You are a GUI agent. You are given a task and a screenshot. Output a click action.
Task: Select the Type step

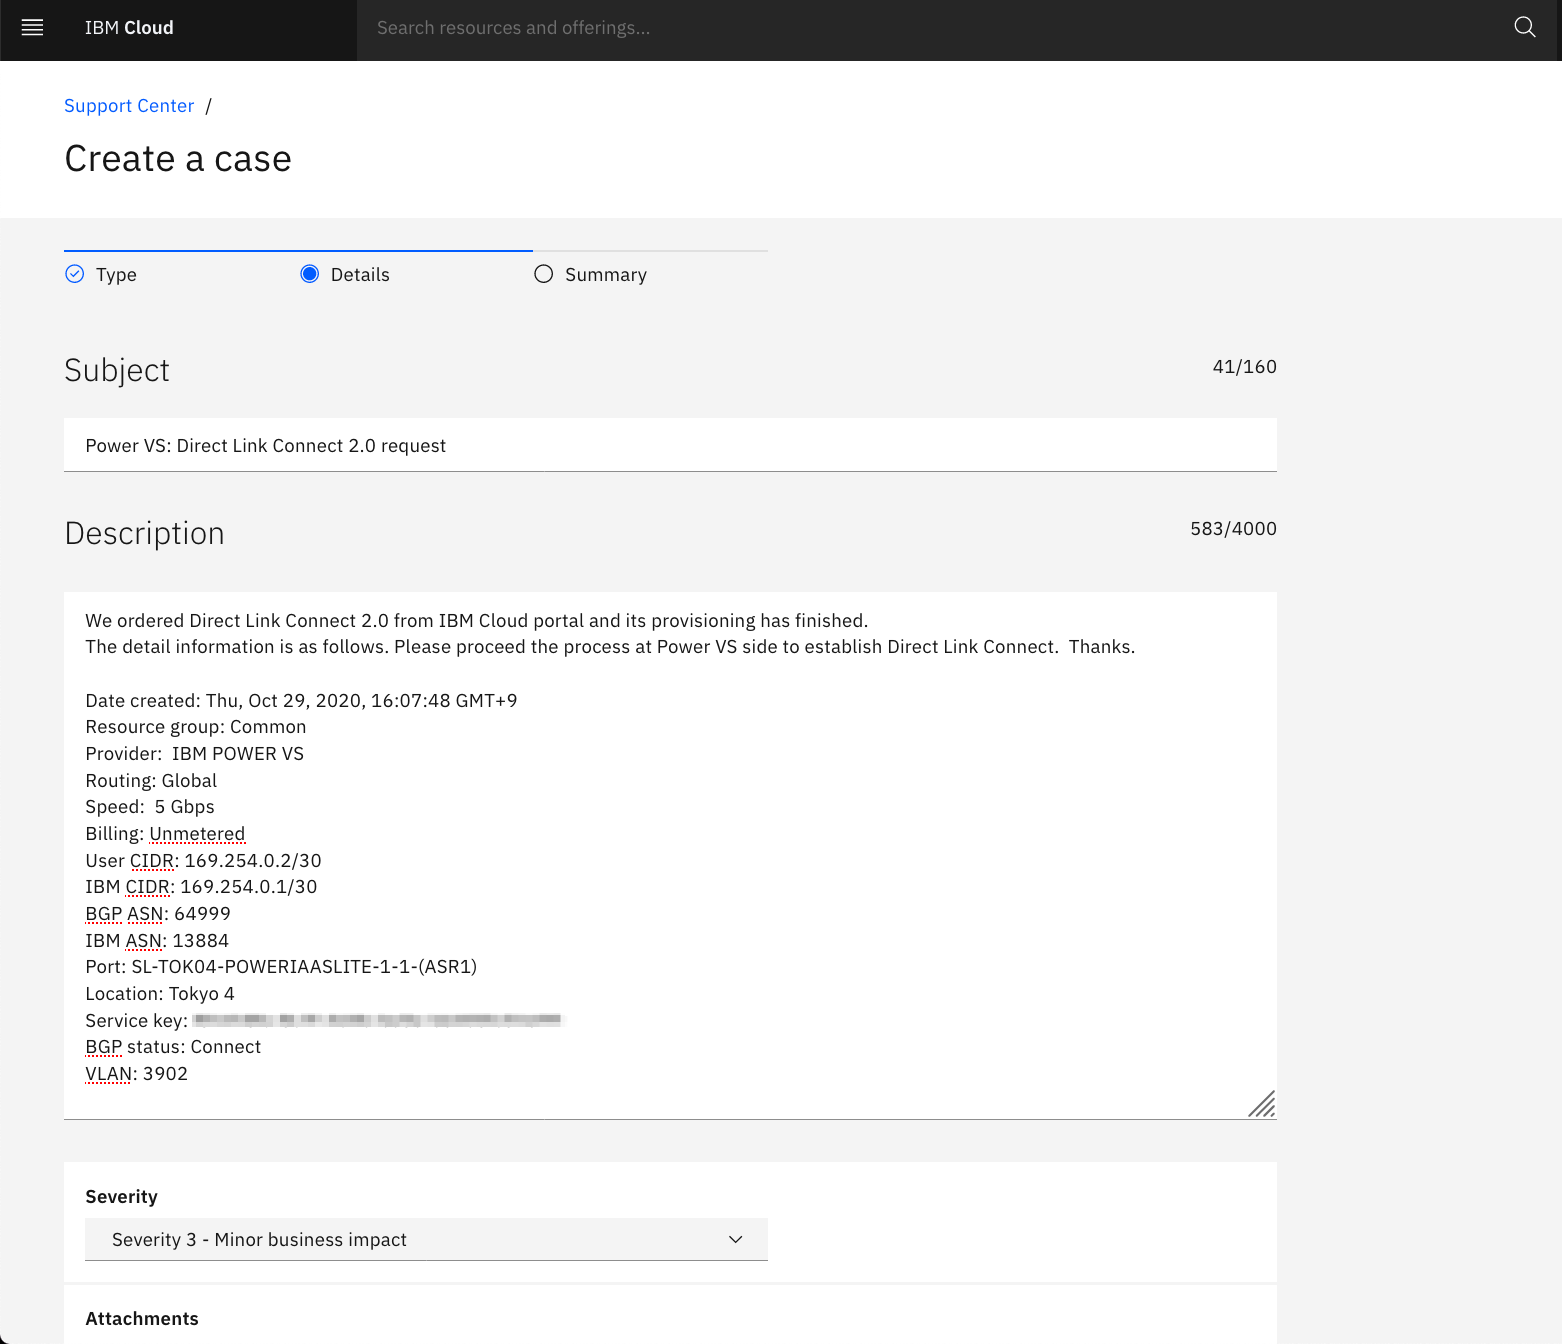click(116, 275)
